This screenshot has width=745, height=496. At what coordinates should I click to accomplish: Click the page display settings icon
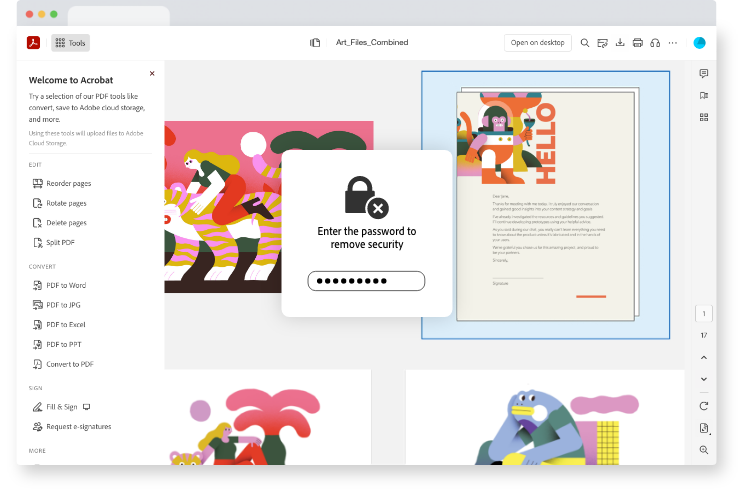[x=704, y=428]
